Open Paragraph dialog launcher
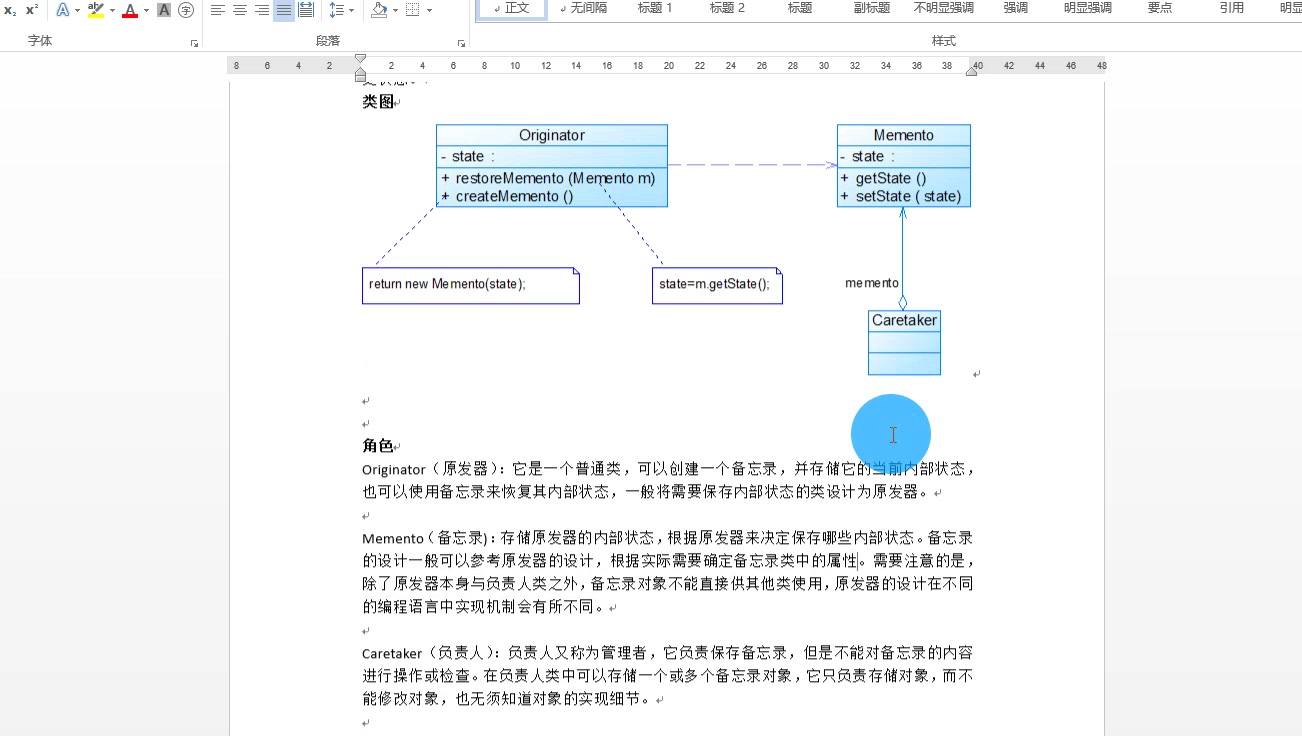Screen dimensions: 1302x736 coord(461,44)
